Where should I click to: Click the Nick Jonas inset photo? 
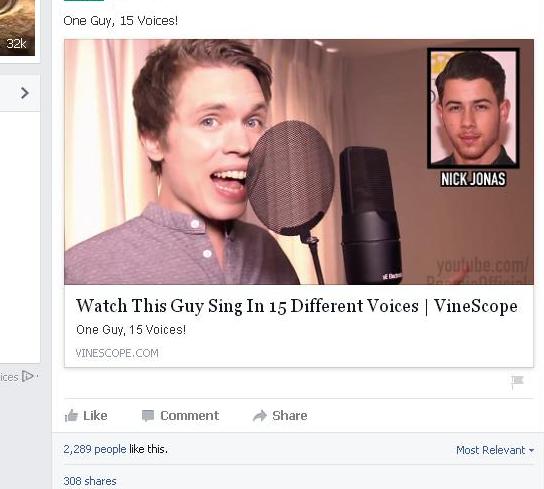[x=473, y=108]
